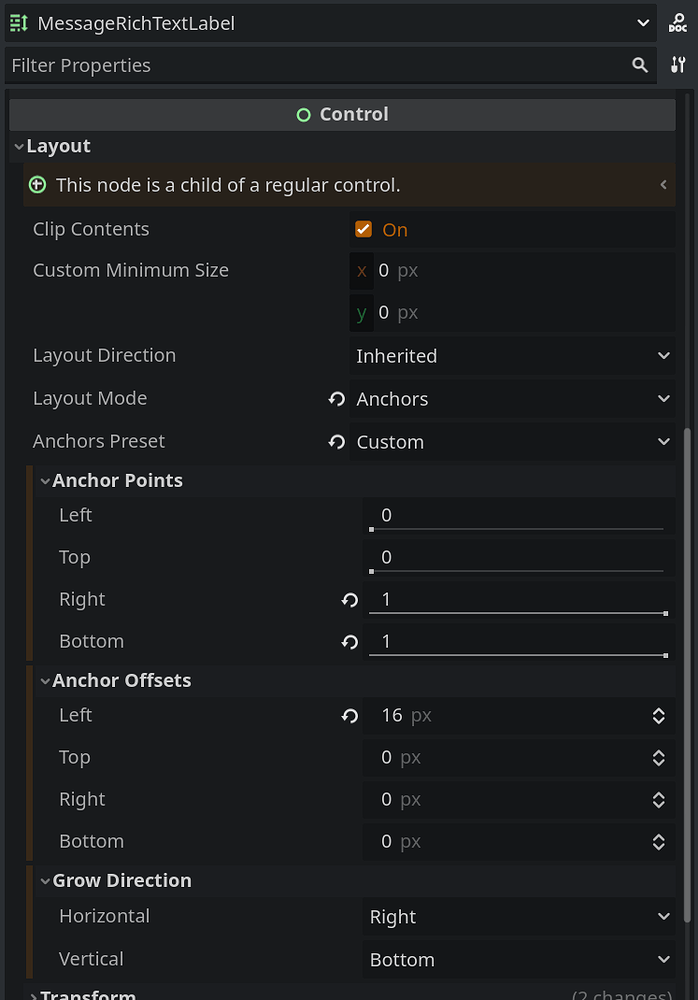Viewport: 698px width, 1000px height.
Task: Click the Control category header
Action: [x=341, y=113]
